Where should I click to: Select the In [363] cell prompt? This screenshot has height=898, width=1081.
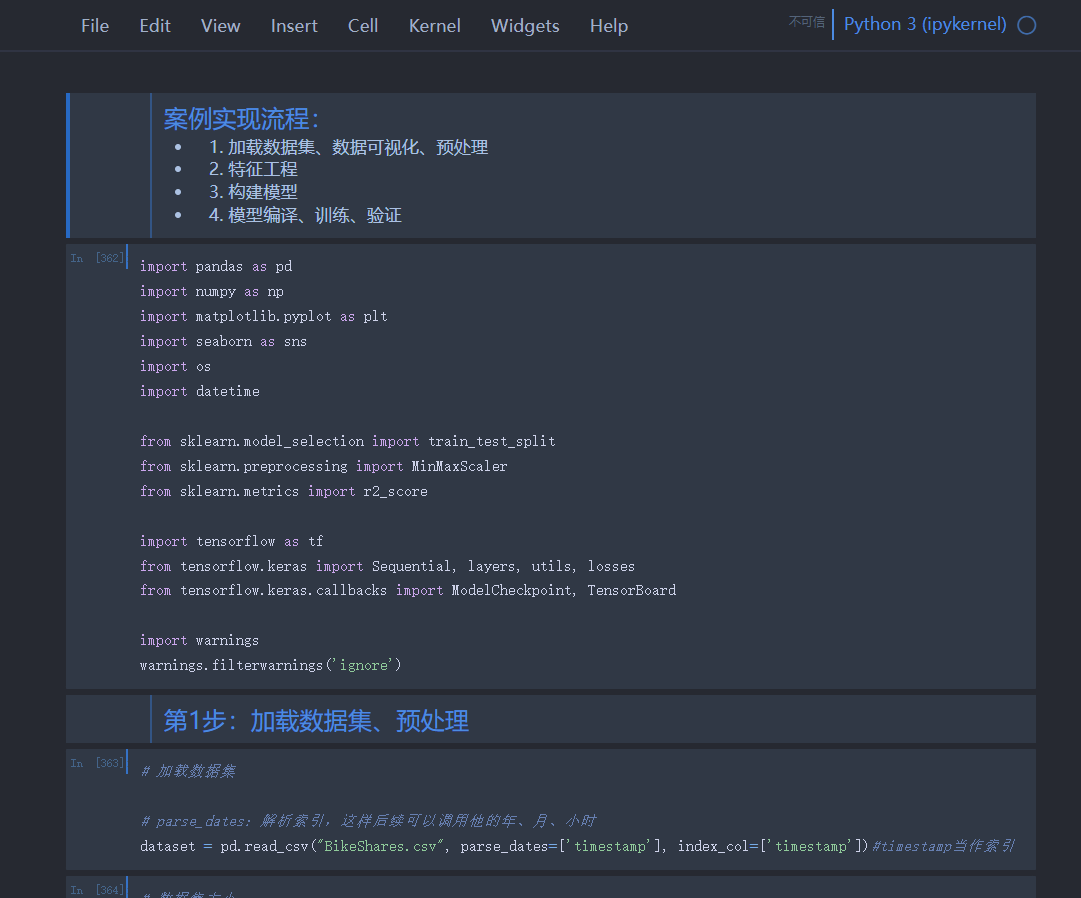tap(97, 763)
